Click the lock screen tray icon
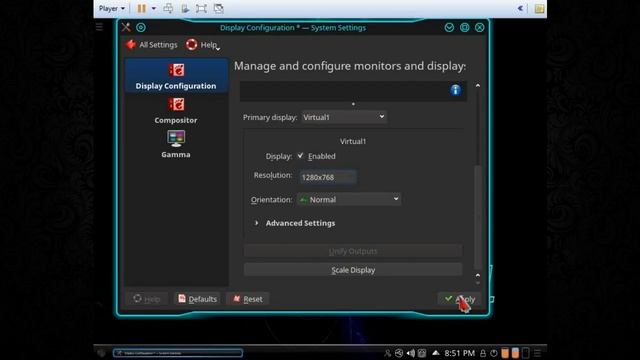Image resolution: width=640 pixels, height=360 pixels. [x=483, y=353]
